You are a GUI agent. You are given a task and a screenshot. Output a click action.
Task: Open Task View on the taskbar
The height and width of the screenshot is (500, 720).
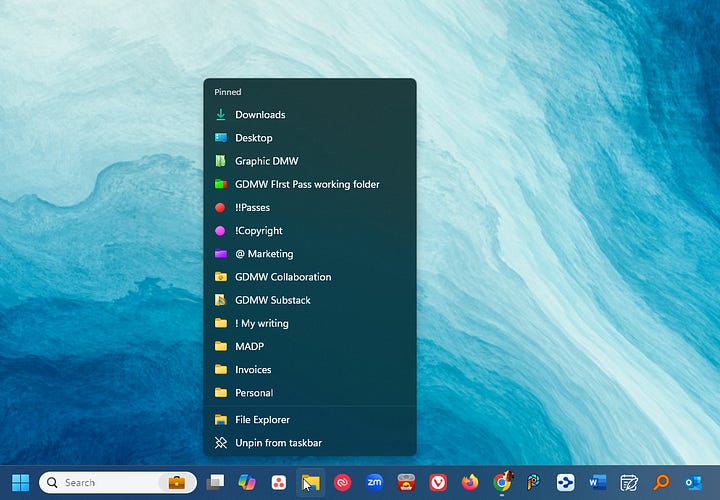coord(215,483)
